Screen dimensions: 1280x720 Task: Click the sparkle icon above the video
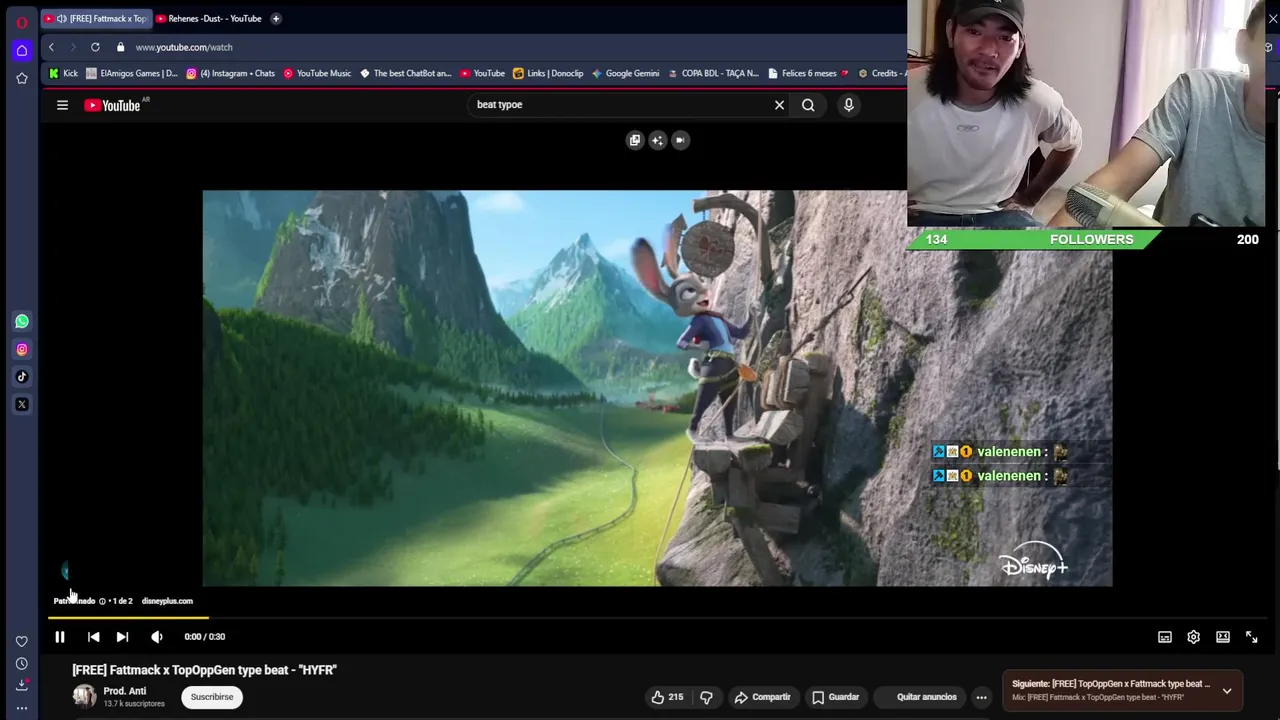pyautogui.click(x=657, y=140)
